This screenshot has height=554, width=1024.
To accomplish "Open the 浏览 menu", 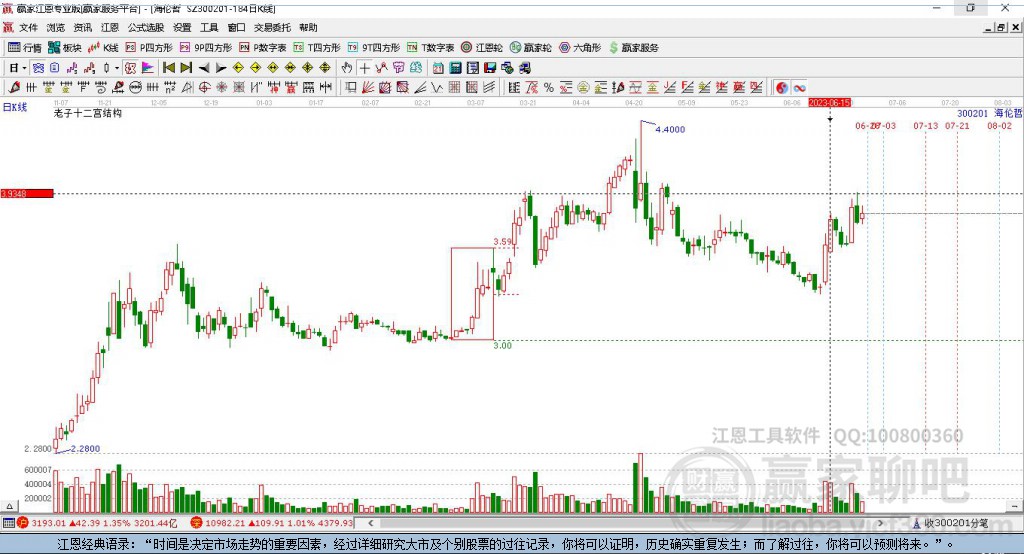I will tap(56, 27).
